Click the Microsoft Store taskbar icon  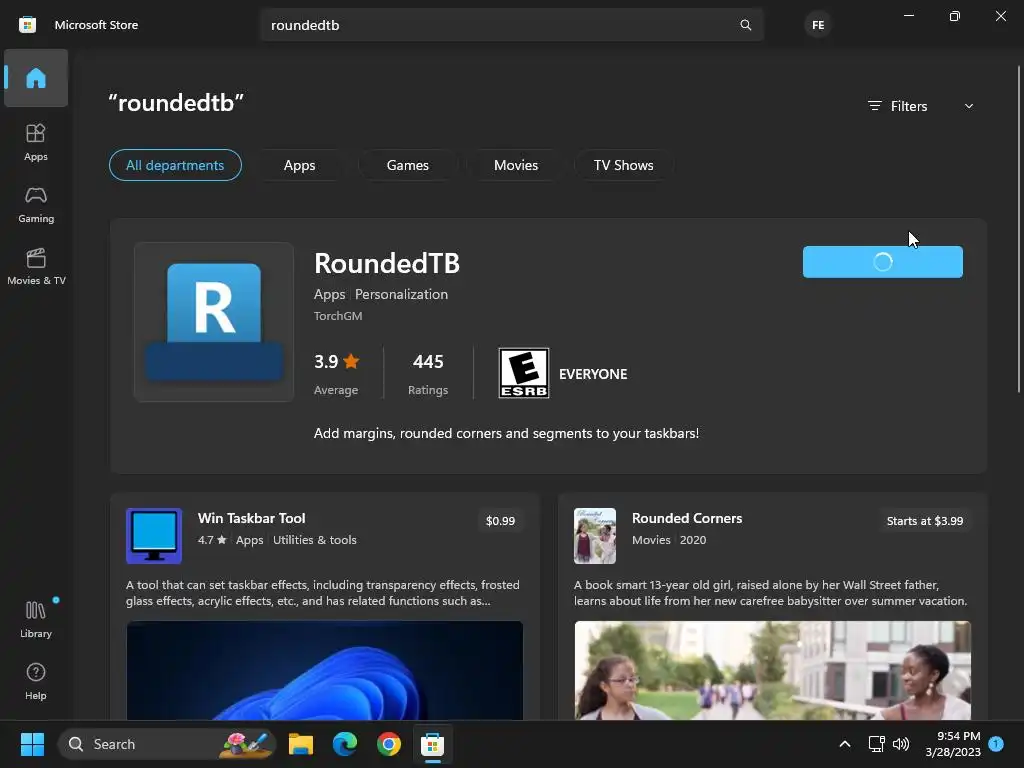tap(432, 744)
